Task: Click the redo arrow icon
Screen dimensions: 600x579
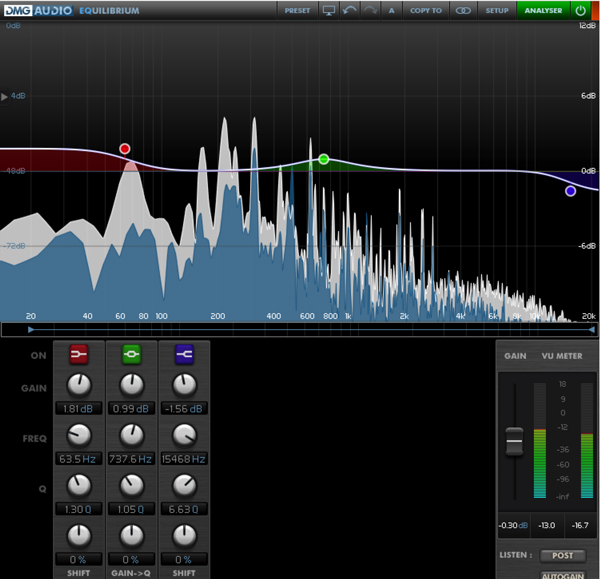Action: [x=370, y=10]
